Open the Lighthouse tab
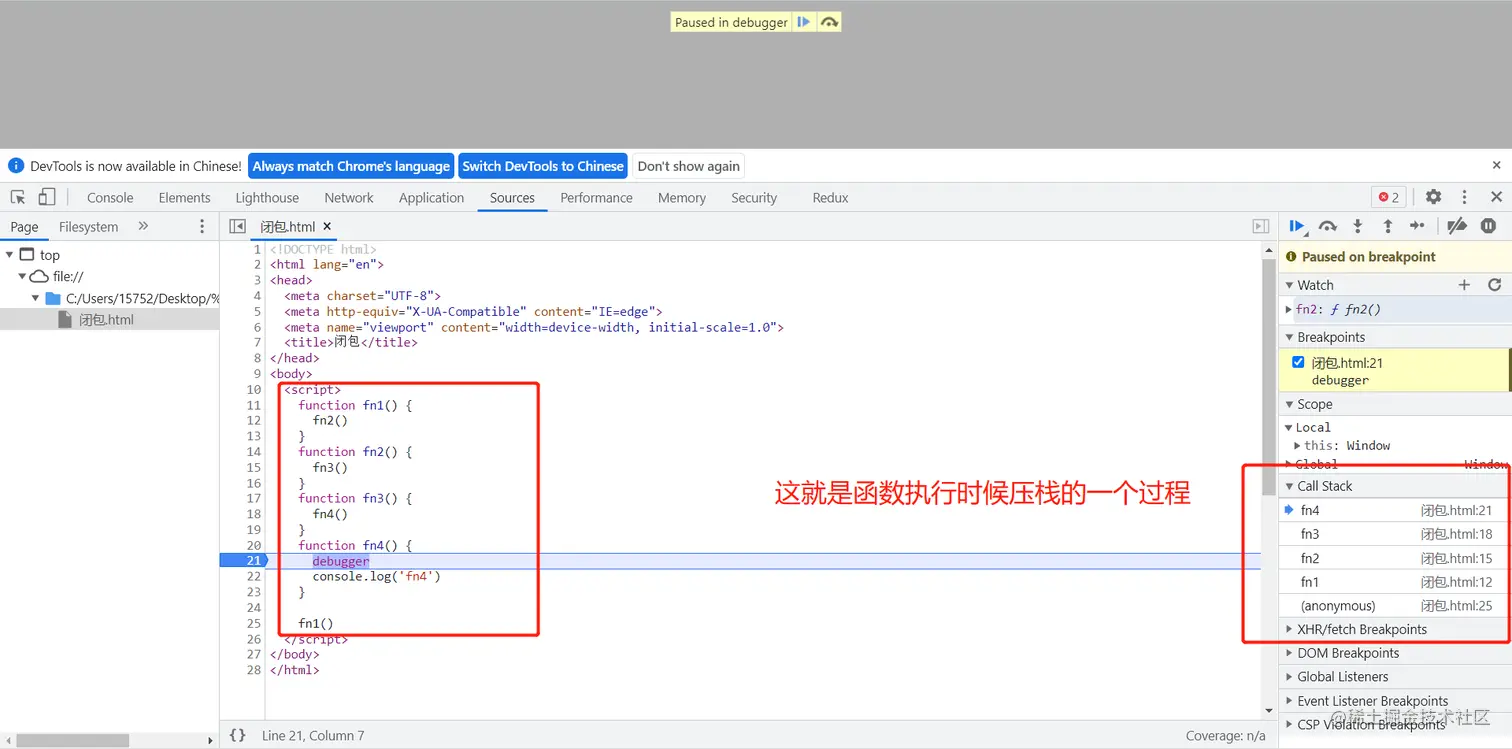Image resolution: width=1512 pixels, height=749 pixels. tap(267, 198)
